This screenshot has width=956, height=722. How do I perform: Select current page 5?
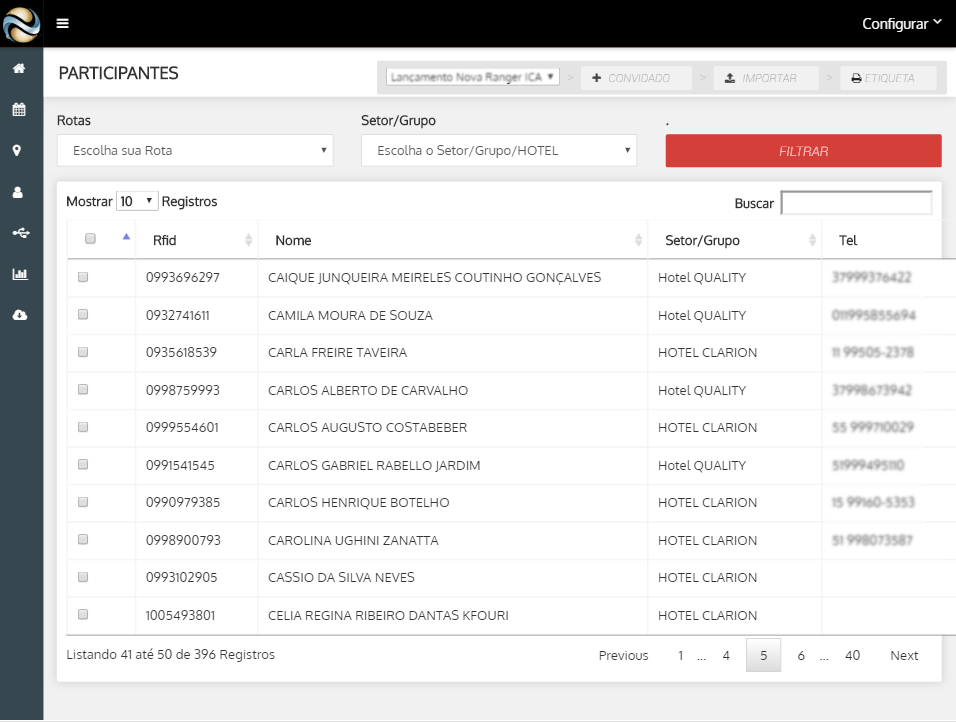pyautogui.click(x=763, y=656)
